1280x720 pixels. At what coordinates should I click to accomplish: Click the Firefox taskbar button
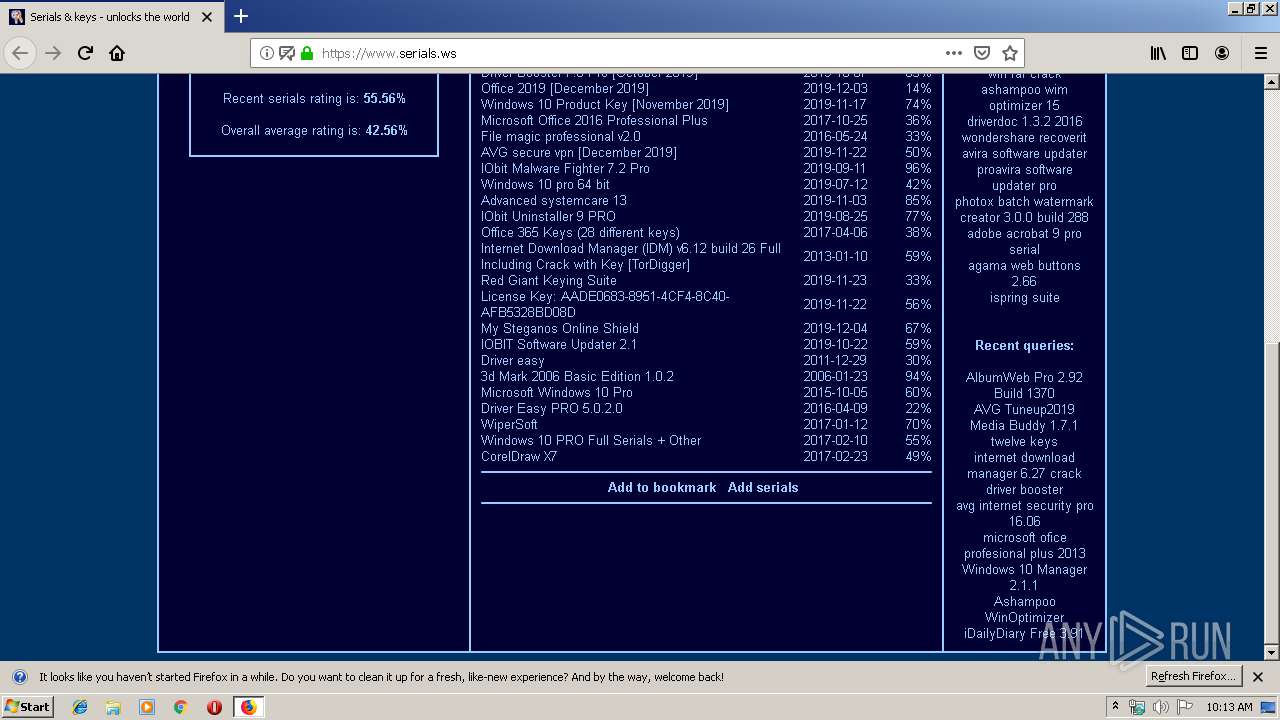248,707
